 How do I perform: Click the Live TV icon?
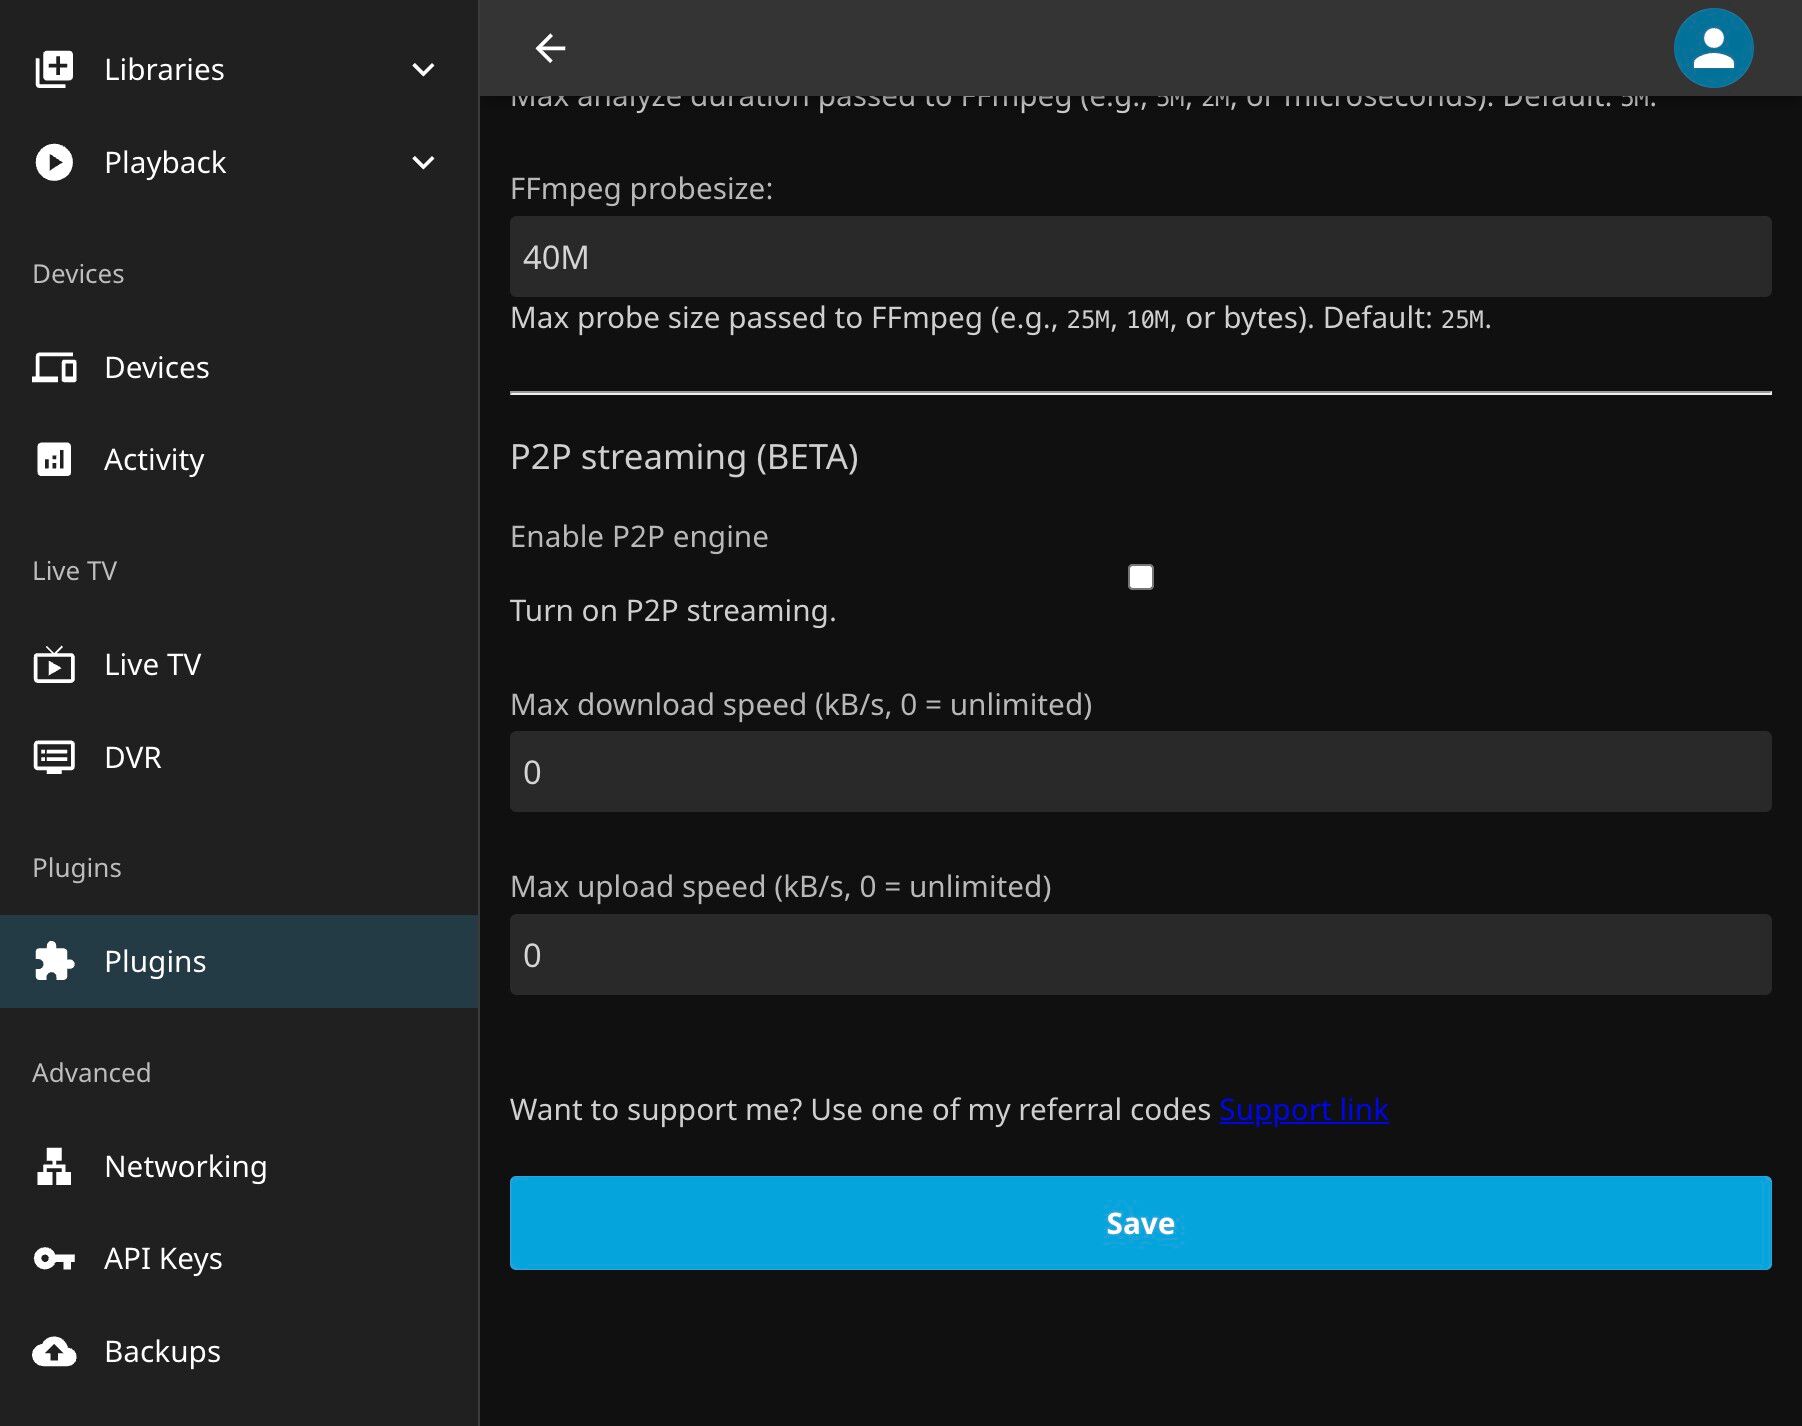(54, 664)
